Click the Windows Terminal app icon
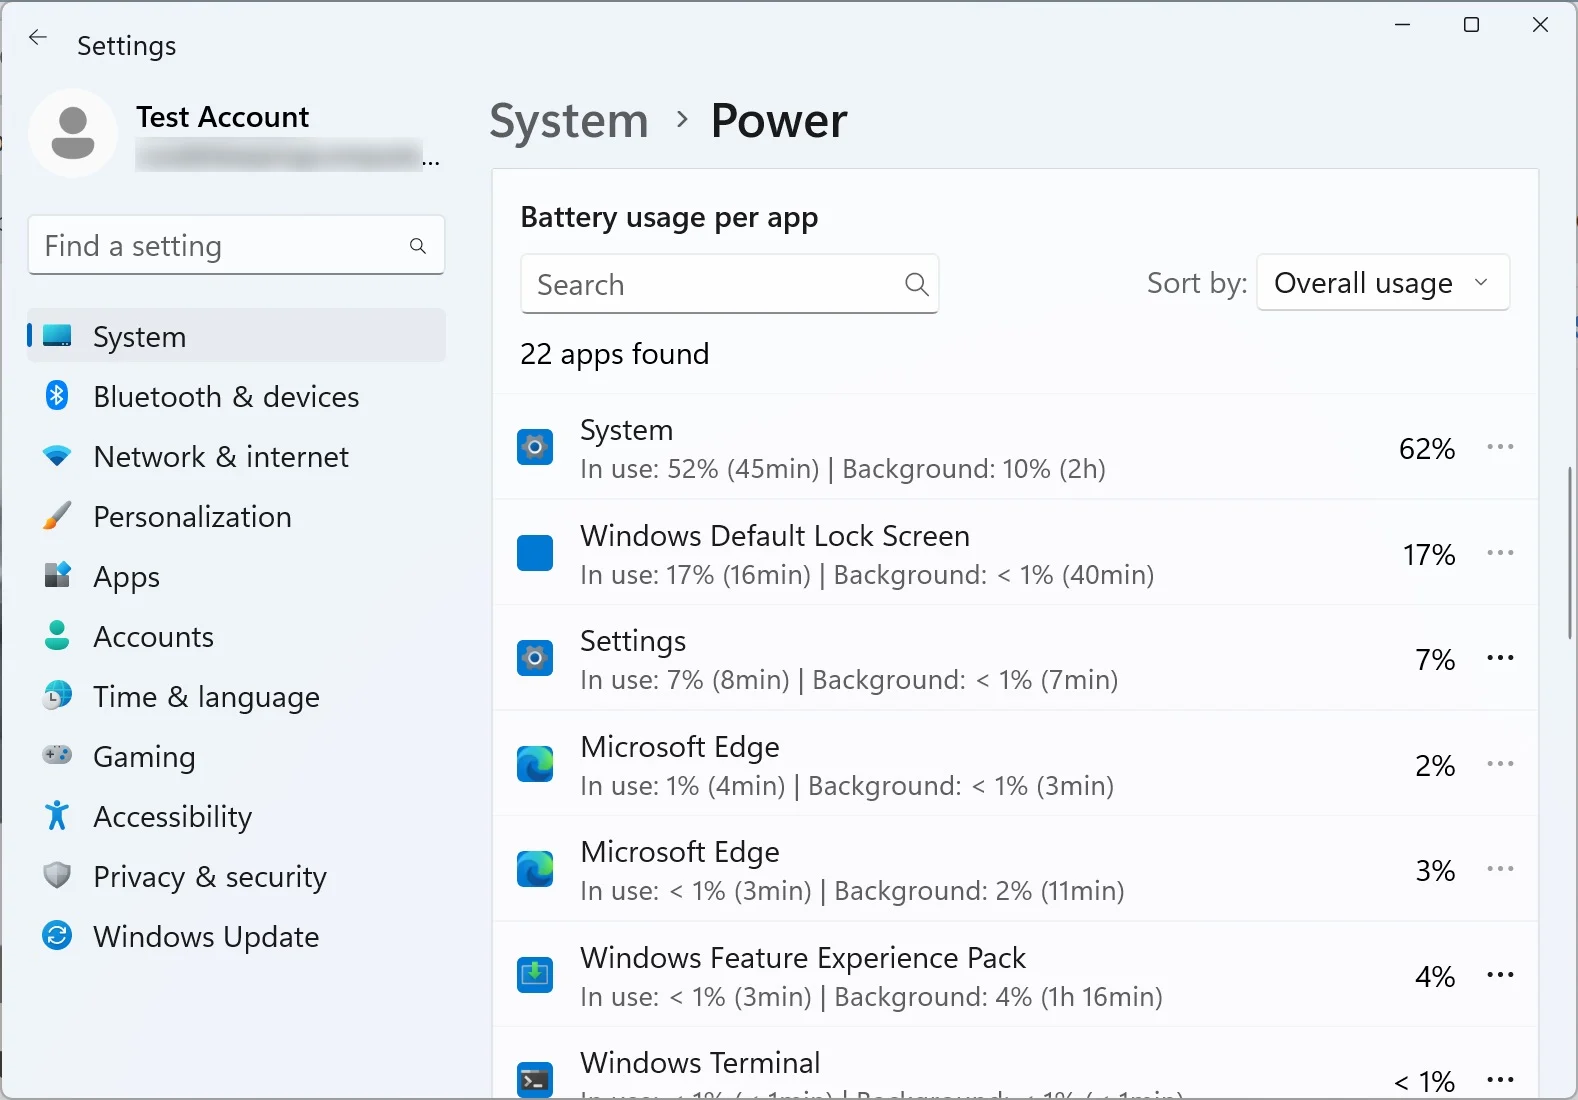The width and height of the screenshot is (1578, 1100). click(535, 1079)
